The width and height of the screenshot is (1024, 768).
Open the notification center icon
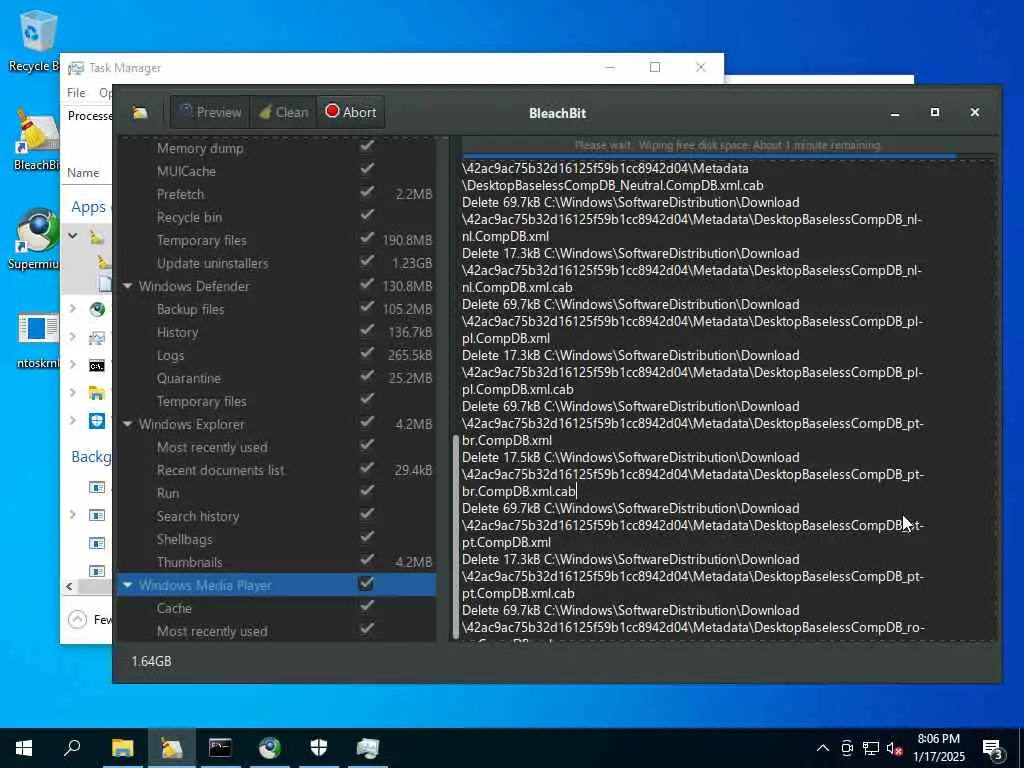[x=993, y=748]
